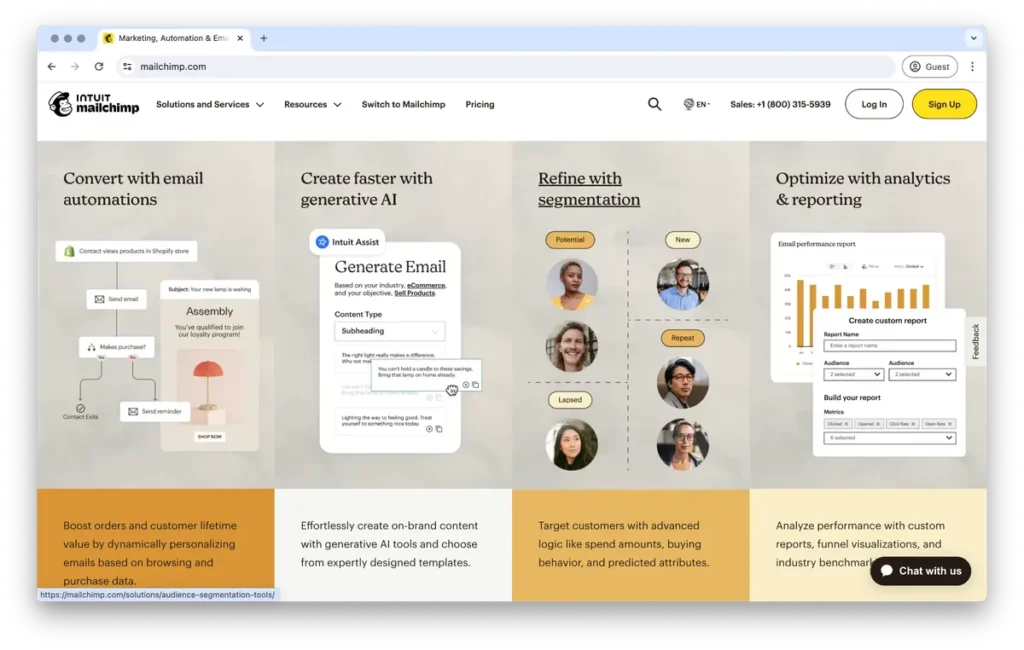
Task: Remove the Click Rate metric chip
Action: click(x=913, y=424)
